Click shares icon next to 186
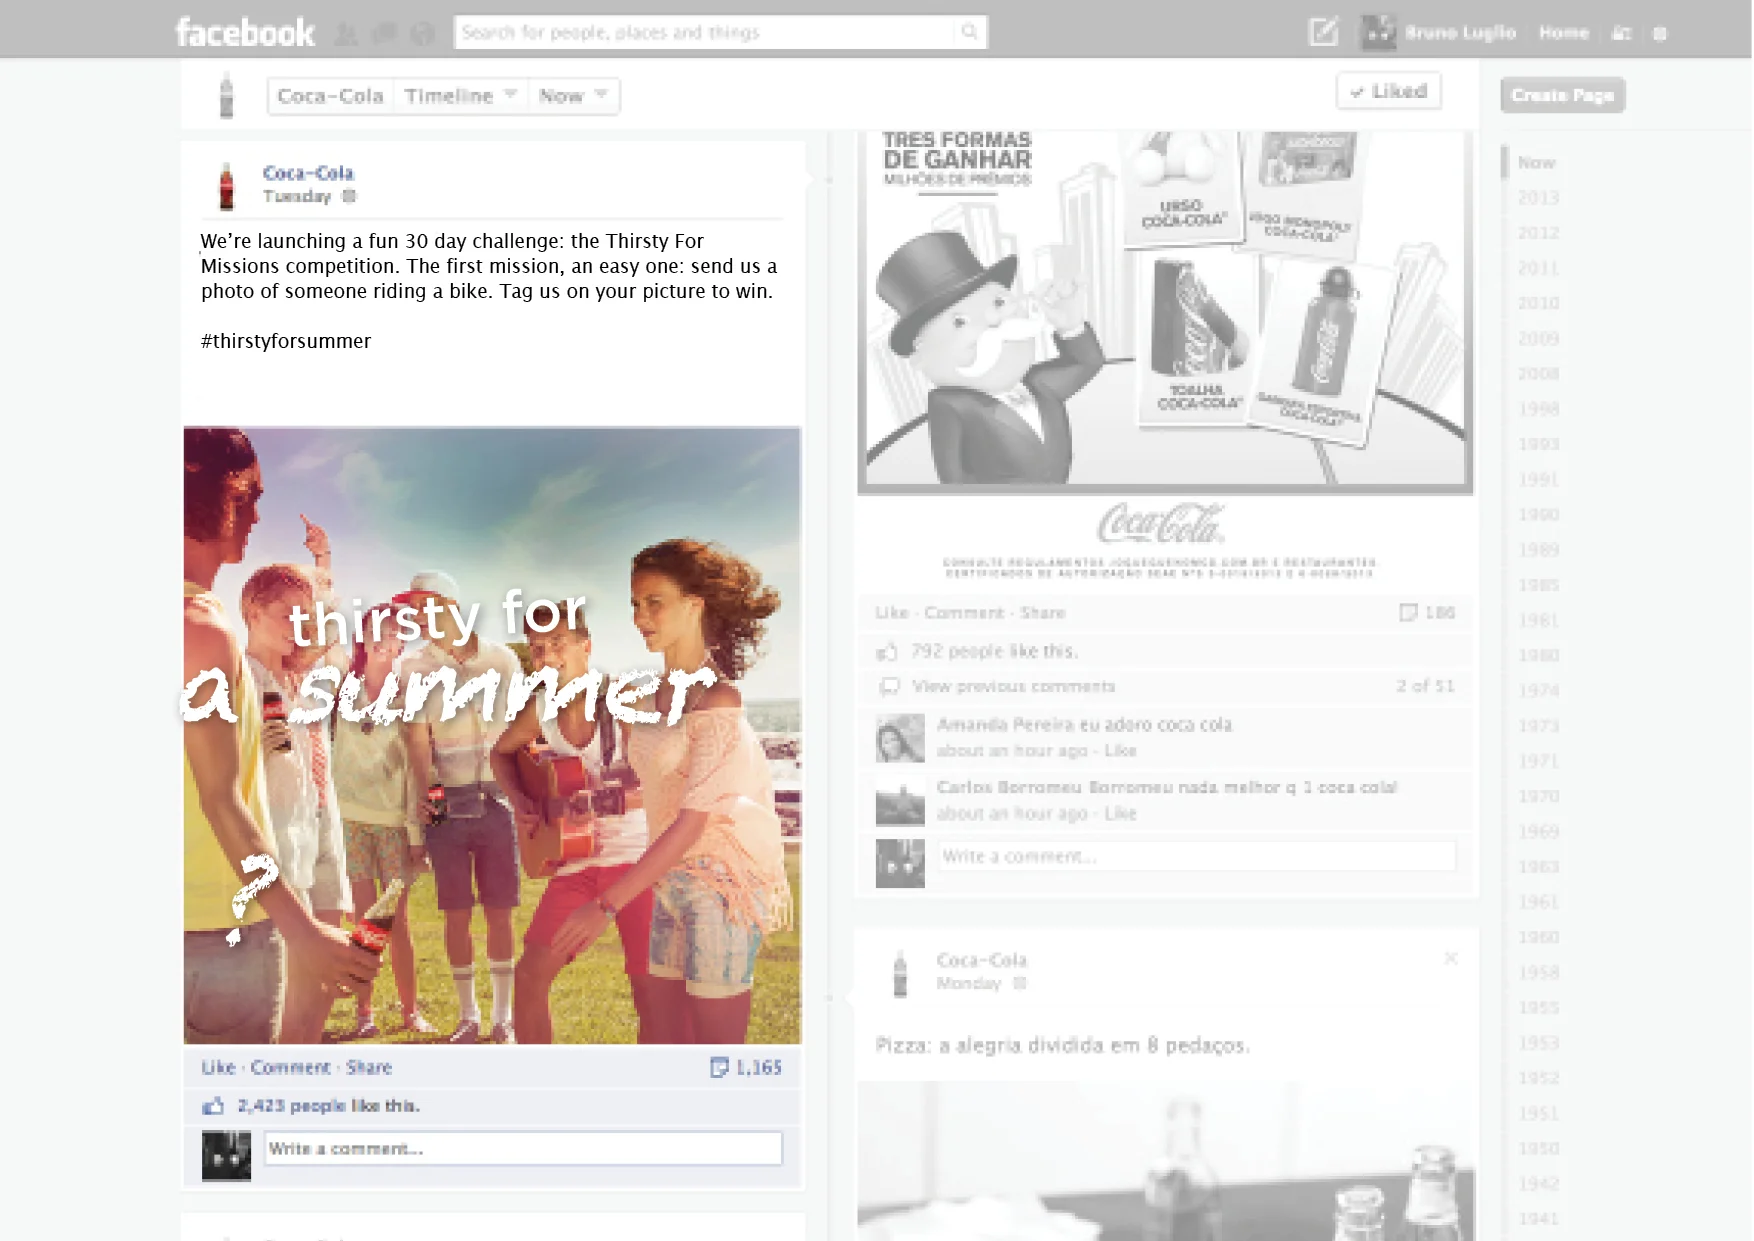1754x1241 pixels. [1407, 612]
